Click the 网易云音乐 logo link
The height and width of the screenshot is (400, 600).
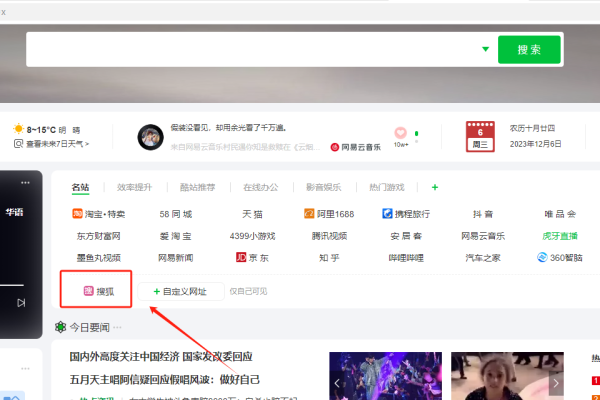(355, 147)
